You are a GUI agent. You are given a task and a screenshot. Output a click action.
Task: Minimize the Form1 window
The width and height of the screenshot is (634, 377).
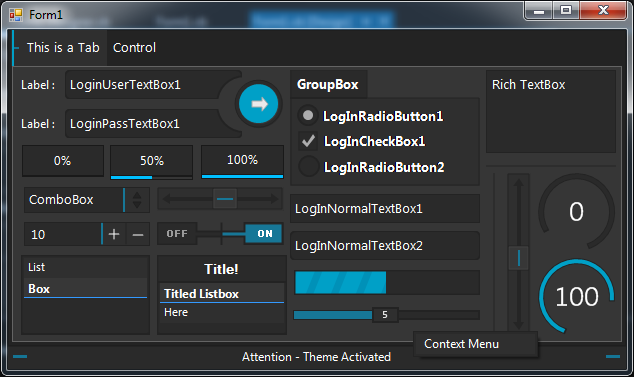pyautogui.click(x=539, y=10)
